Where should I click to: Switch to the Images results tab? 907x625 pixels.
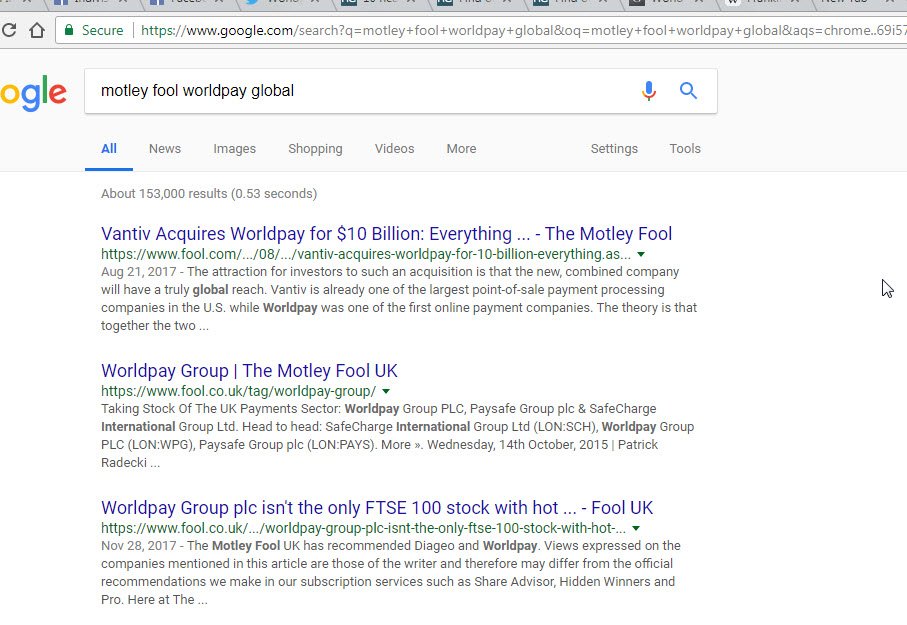234,149
